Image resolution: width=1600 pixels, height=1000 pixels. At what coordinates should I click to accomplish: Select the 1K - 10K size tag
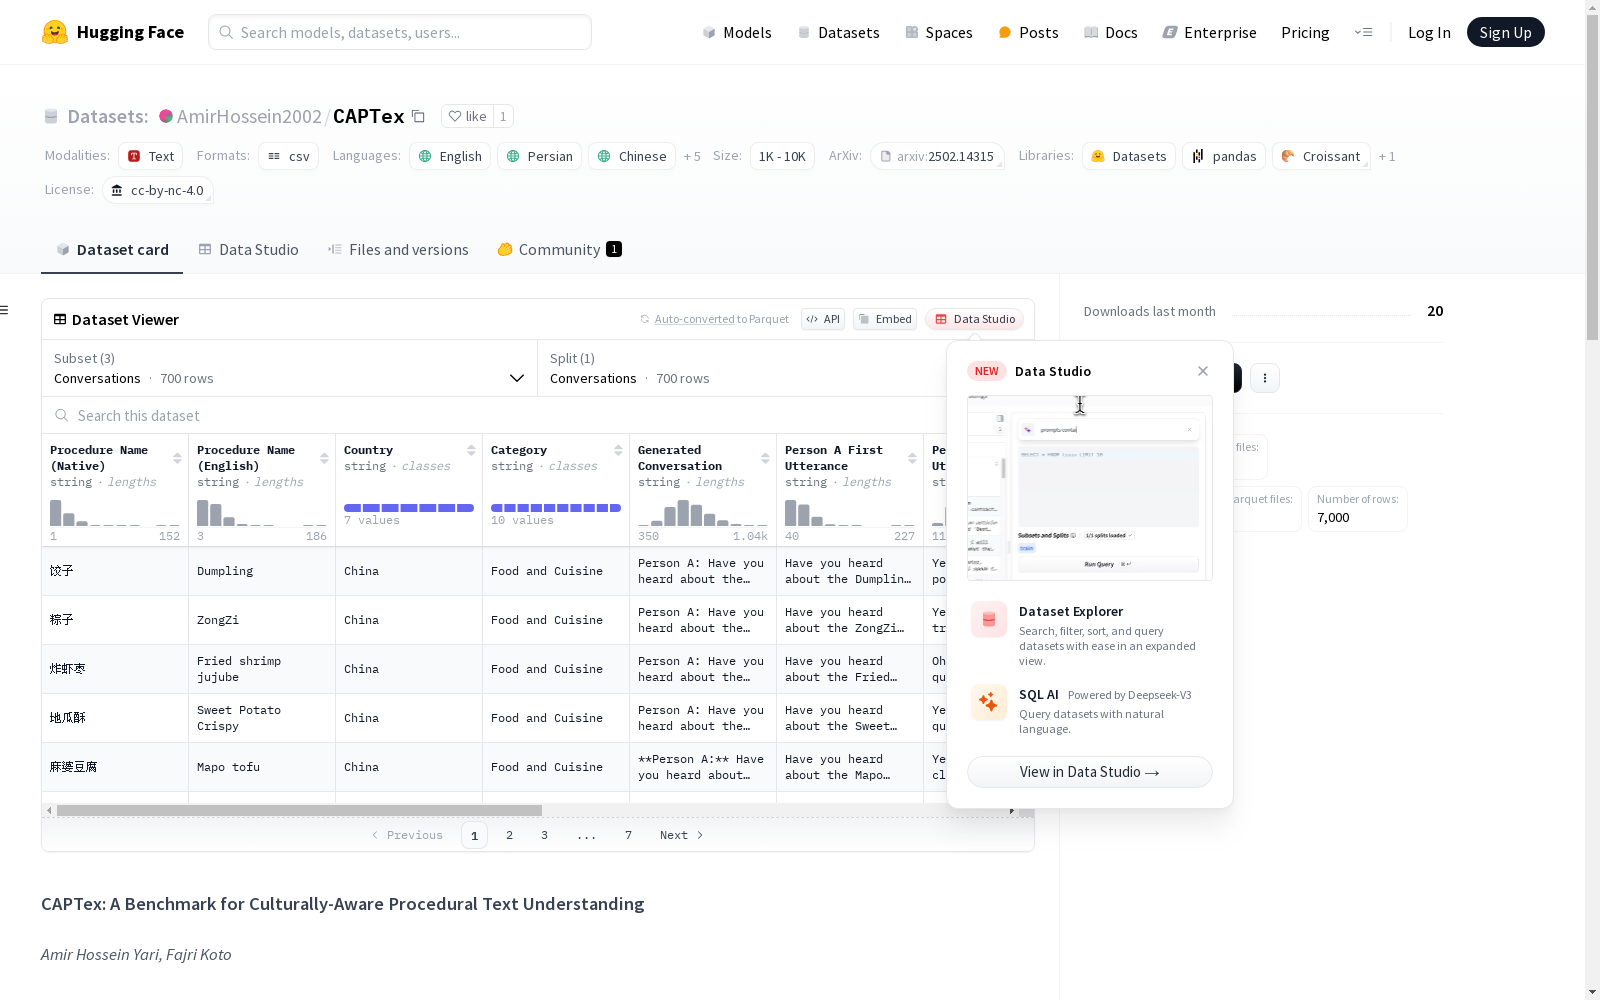click(x=782, y=156)
